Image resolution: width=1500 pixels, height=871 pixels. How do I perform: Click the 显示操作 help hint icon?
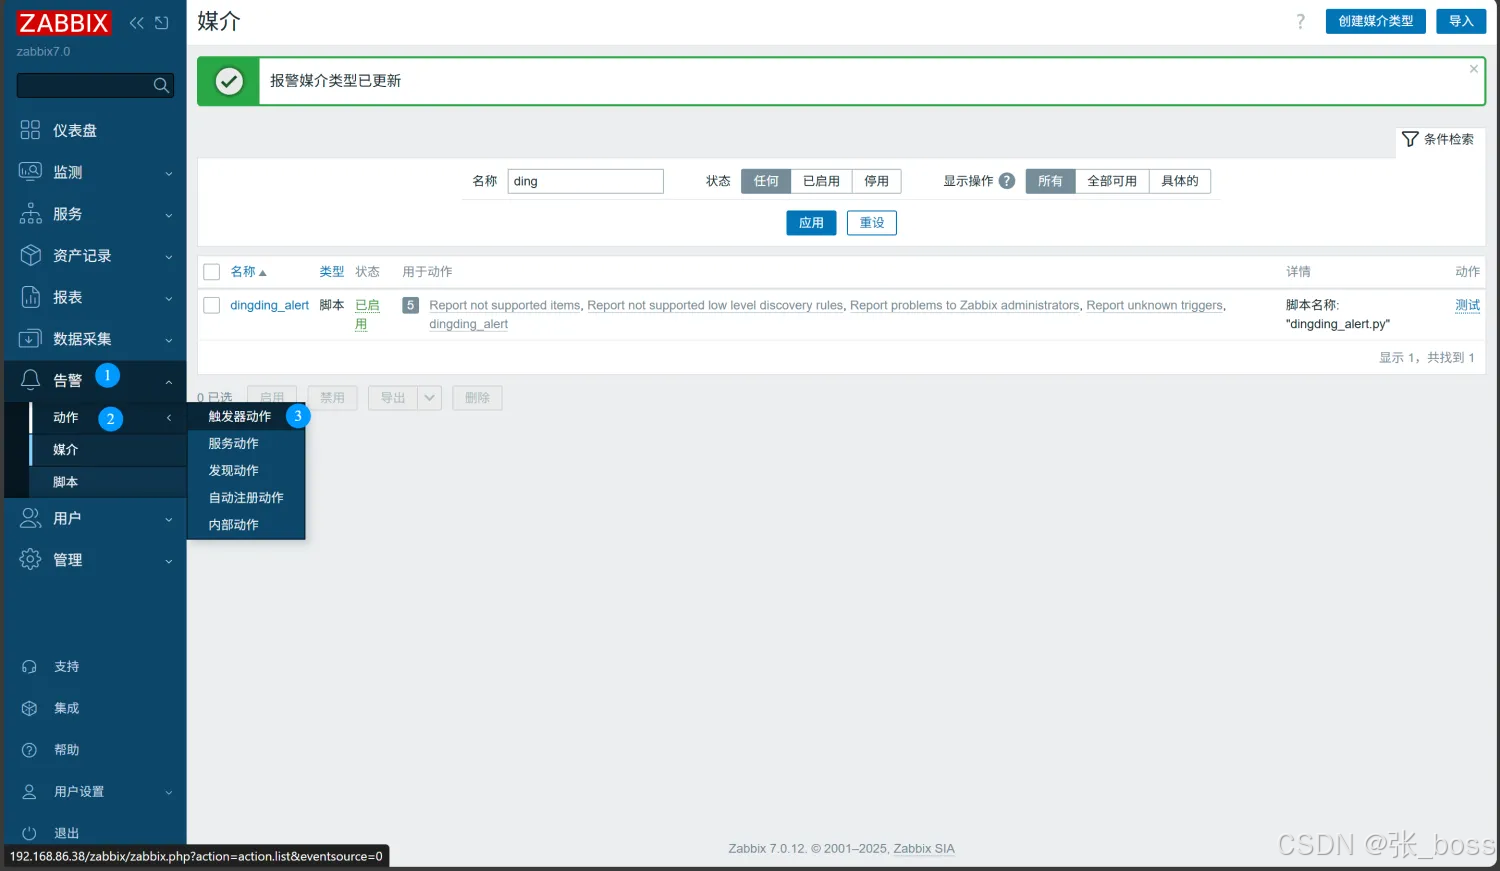click(x=1007, y=181)
